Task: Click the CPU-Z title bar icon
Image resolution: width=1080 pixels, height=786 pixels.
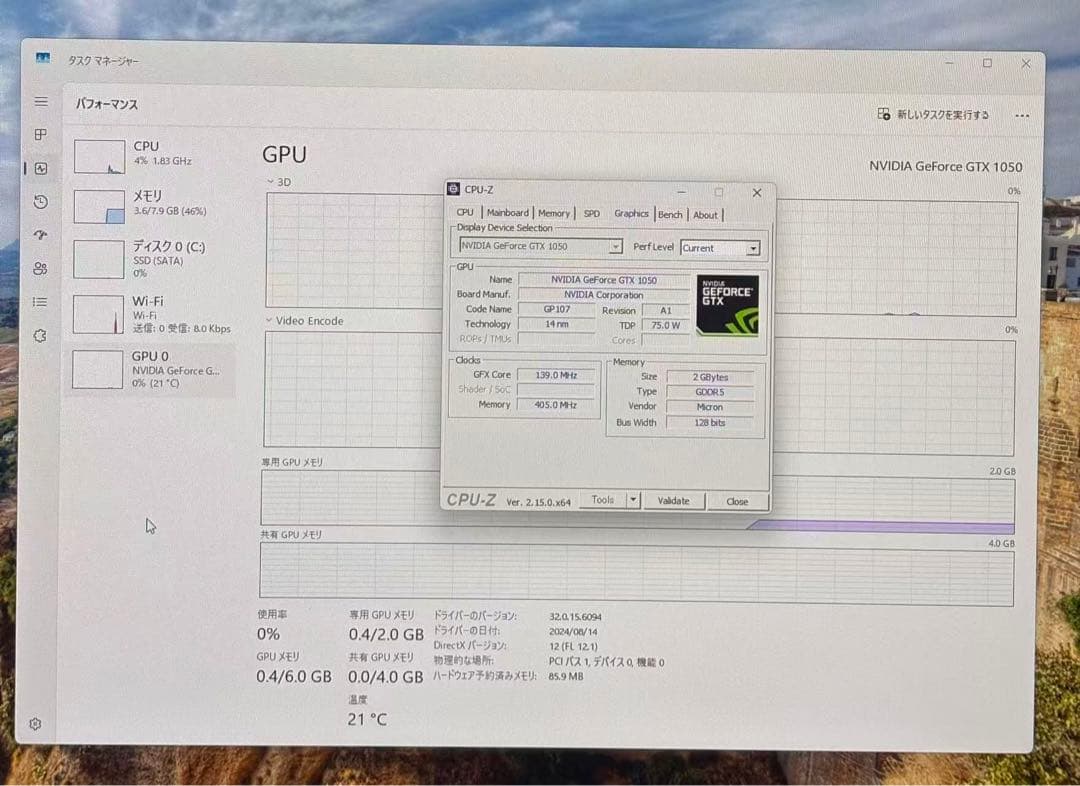Action: (x=453, y=189)
